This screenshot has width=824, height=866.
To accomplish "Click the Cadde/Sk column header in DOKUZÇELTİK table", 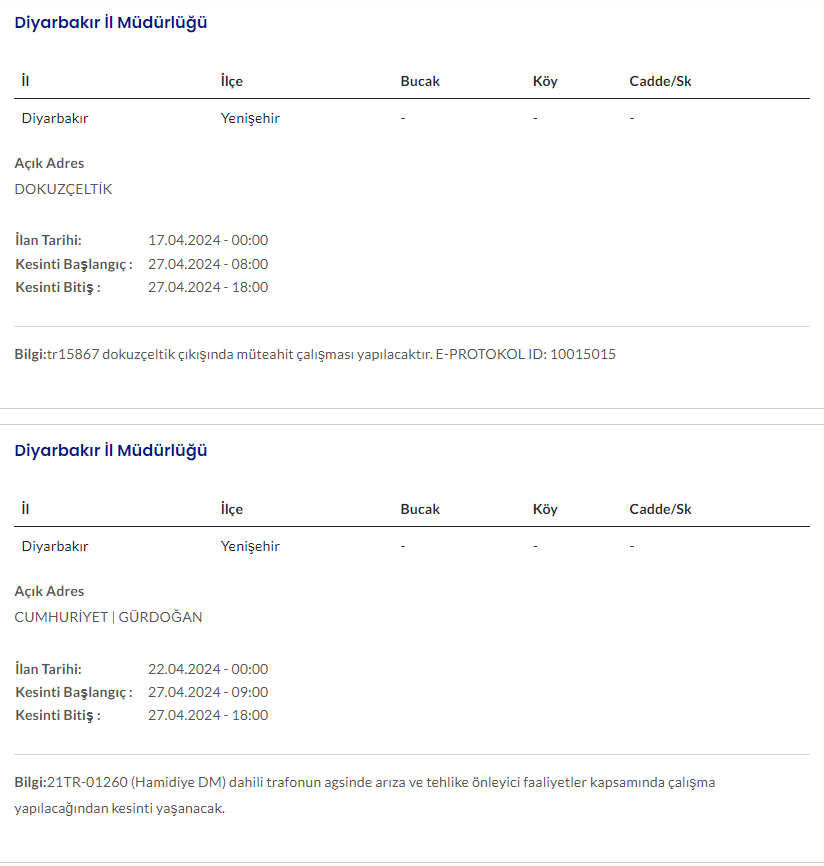I will click(660, 81).
